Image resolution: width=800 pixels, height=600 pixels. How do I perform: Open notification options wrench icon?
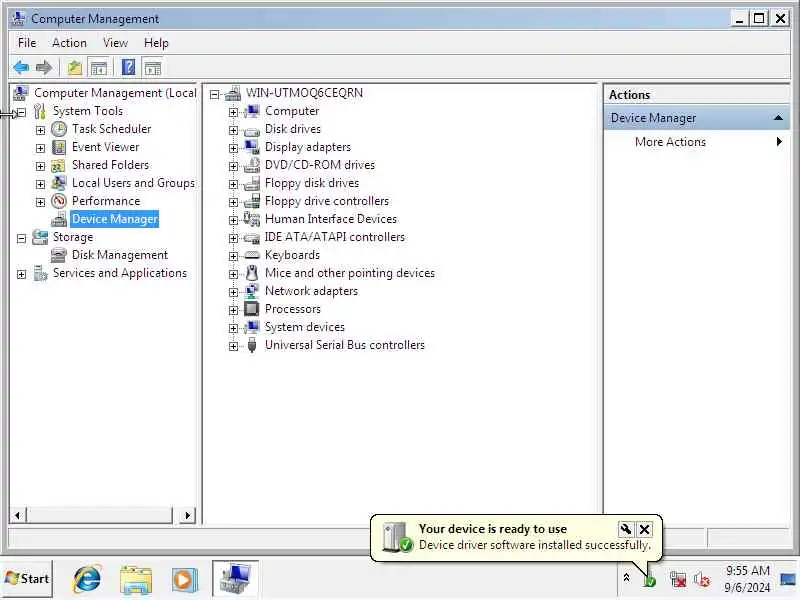626,529
